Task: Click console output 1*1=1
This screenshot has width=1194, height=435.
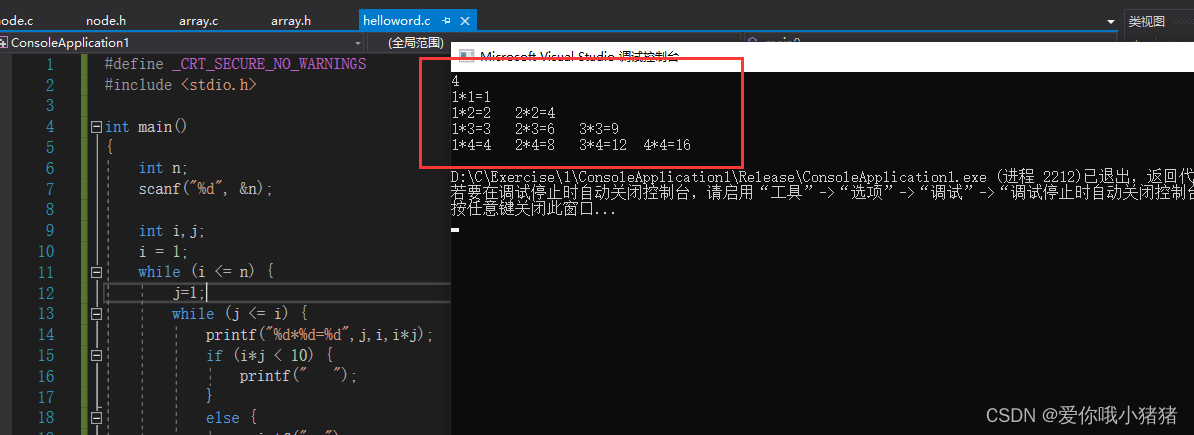Action: 471,97
